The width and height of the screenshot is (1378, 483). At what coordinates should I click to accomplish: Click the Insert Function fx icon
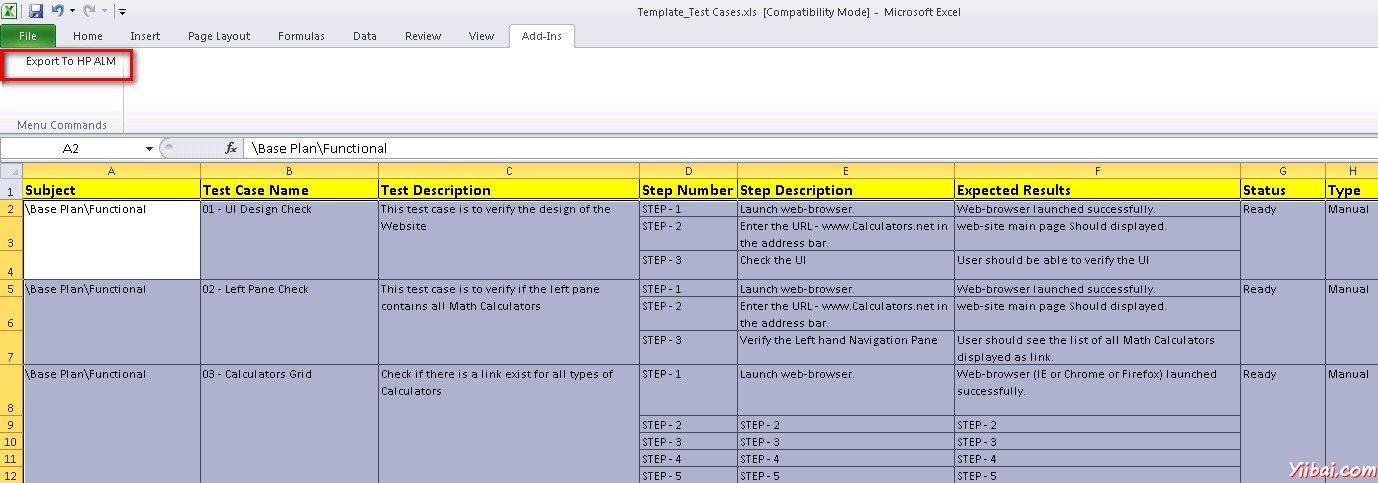[x=231, y=148]
